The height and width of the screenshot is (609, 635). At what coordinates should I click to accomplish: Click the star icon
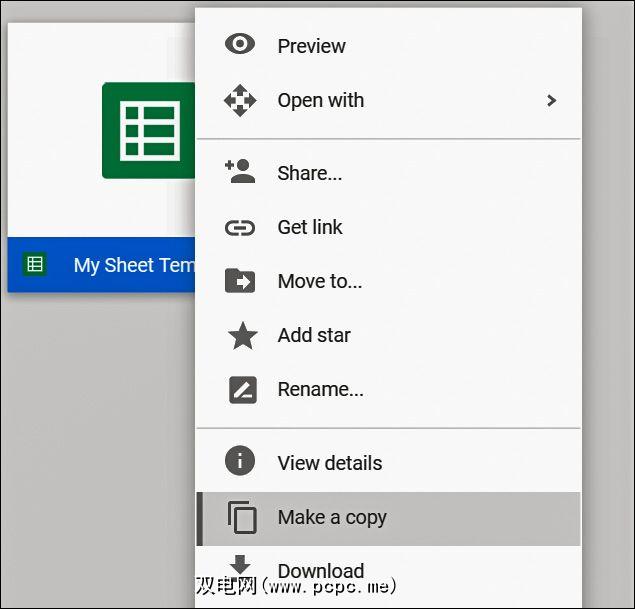pyautogui.click(x=242, y=335)
